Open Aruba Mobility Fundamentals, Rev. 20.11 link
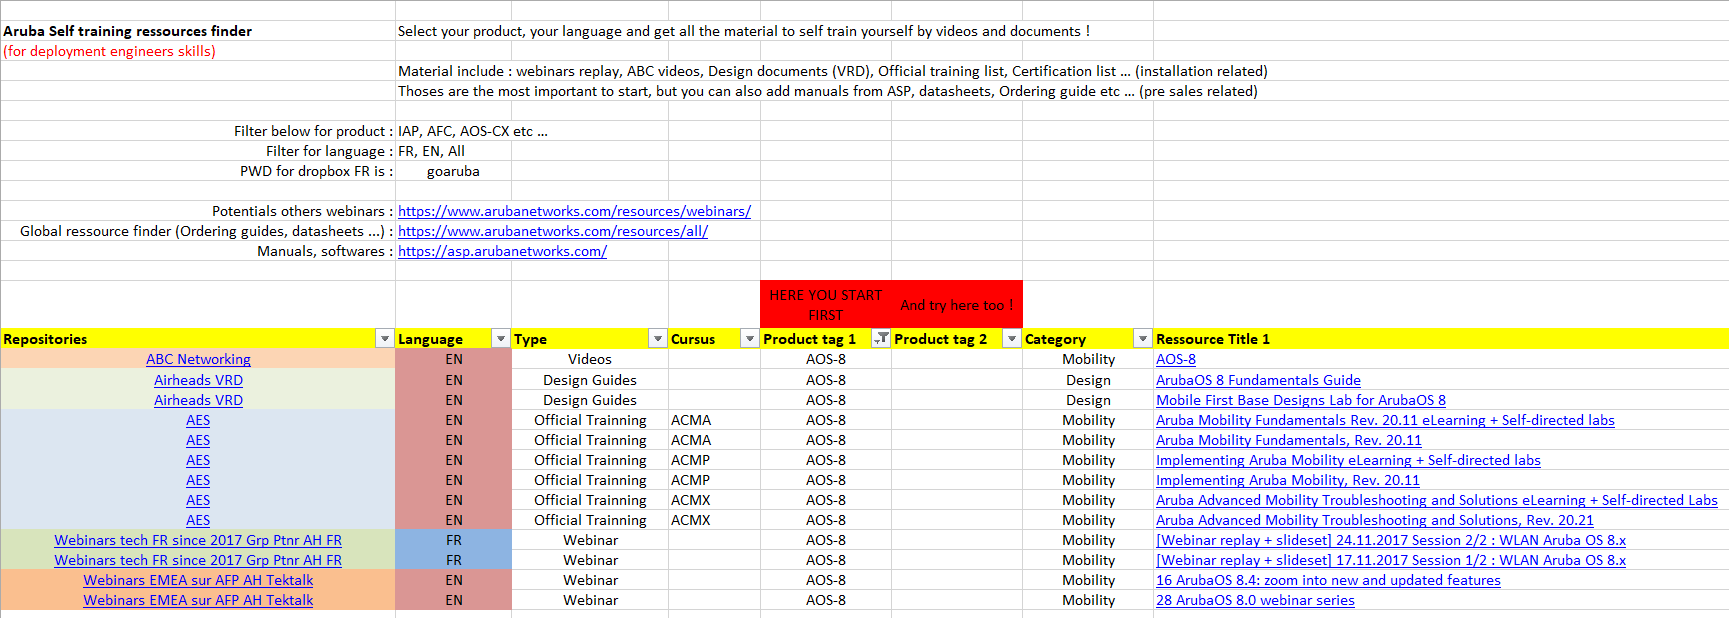Viewport: 1729px width, 618px height. click(1289, 440)
